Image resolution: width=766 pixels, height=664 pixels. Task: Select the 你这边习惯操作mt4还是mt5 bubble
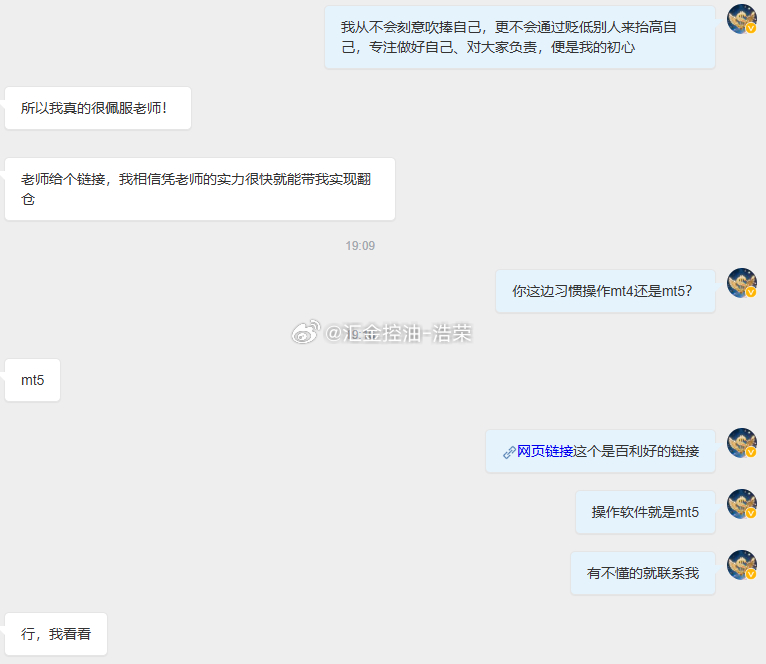point(605,291)
